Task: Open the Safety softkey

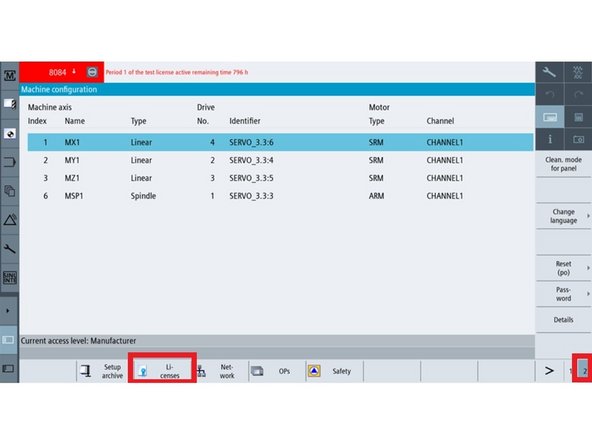Action: tap(335, 371)
